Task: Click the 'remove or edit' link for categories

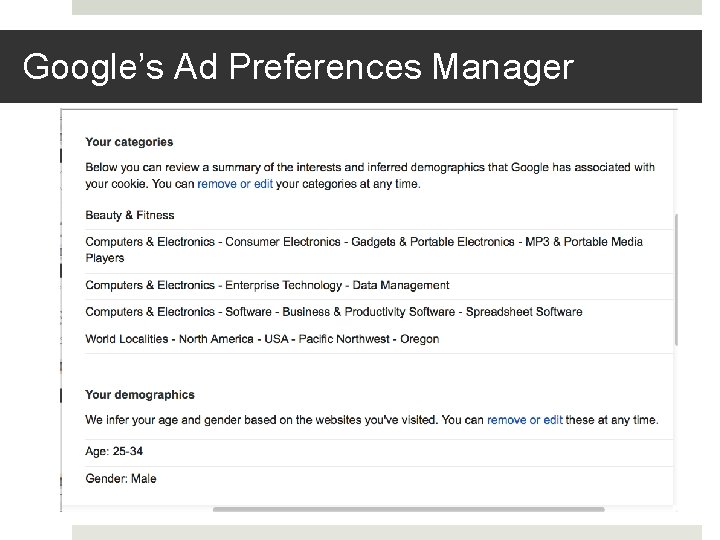Action: (235, 184)
